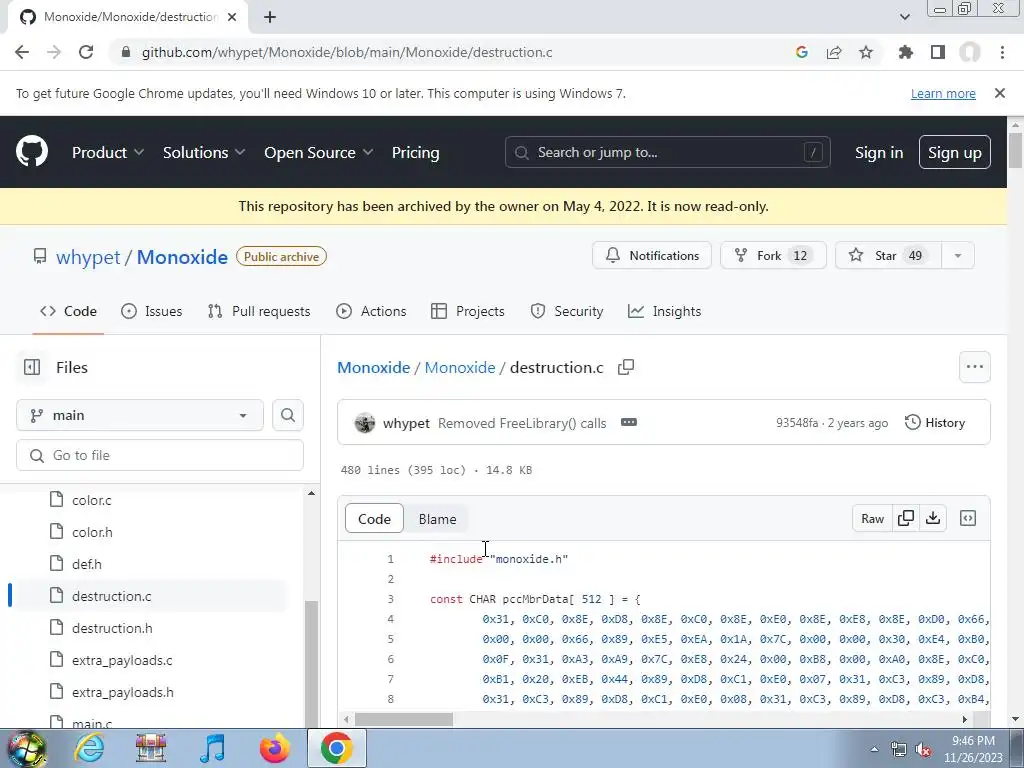The image size is (1024, 768).
Task: Expand the commit message ellipsis
Action: pos(628,423)
